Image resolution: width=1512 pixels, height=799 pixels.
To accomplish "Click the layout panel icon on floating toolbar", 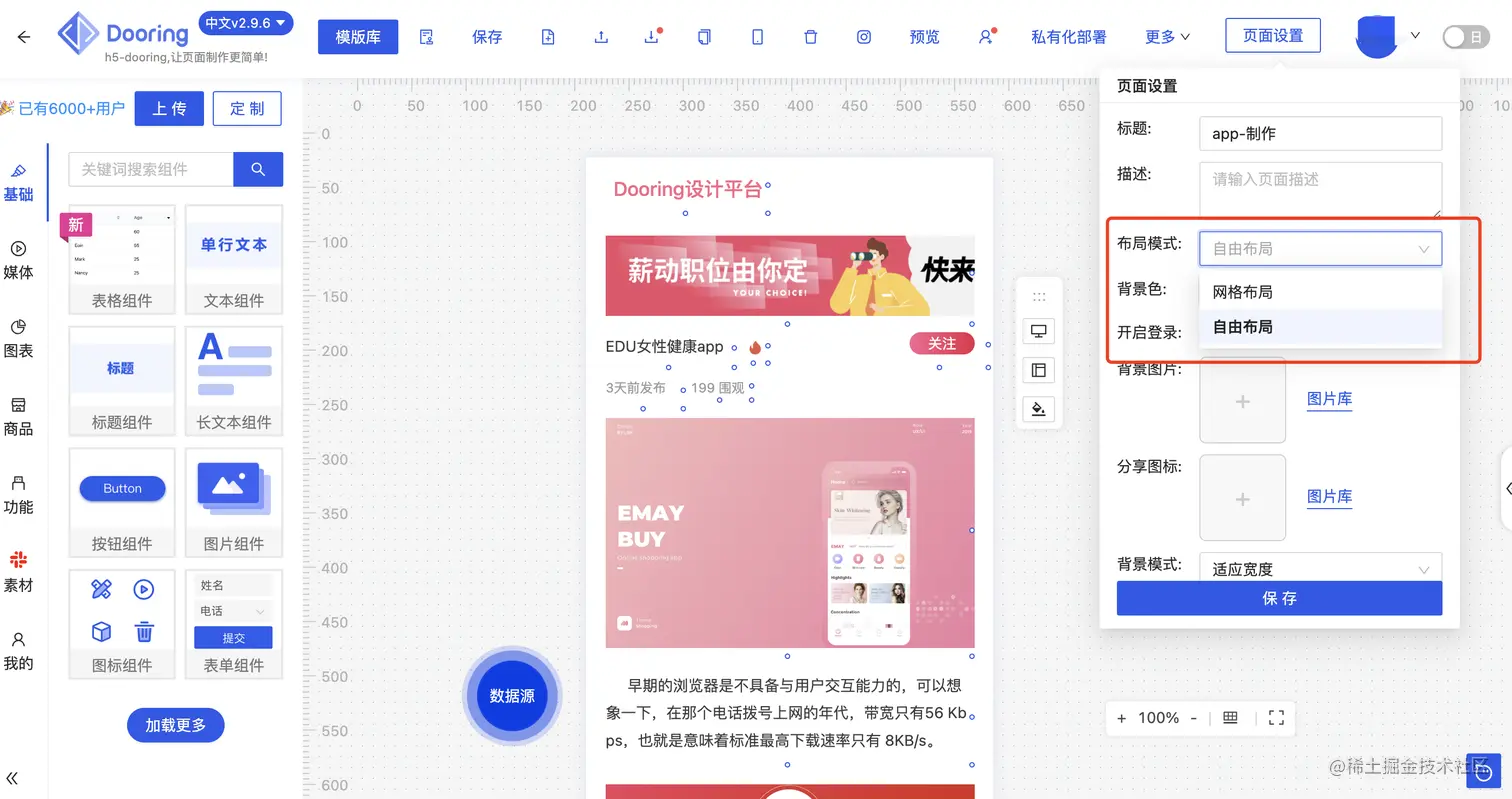I will pos(1038,371).
